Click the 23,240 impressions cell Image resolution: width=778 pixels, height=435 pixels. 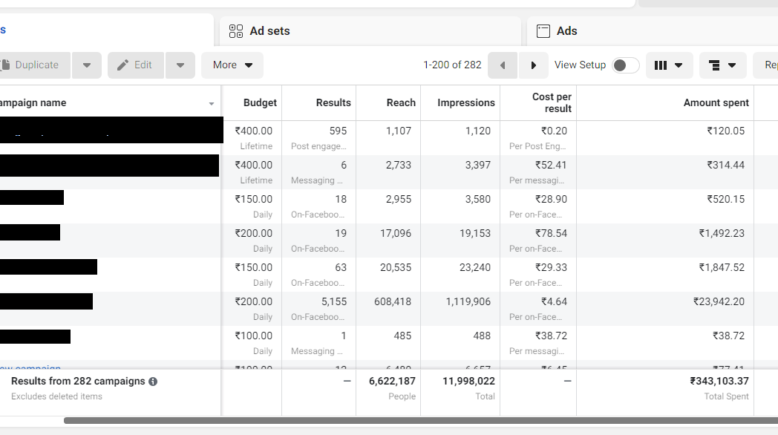475,267
